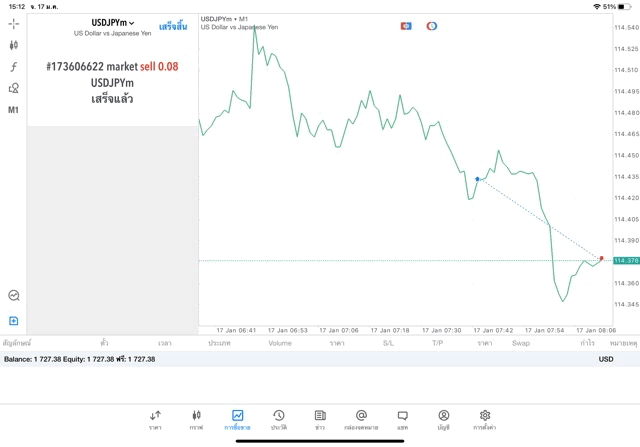
Task: Tap the 114.376 current price label
Action: pos(626,261)
